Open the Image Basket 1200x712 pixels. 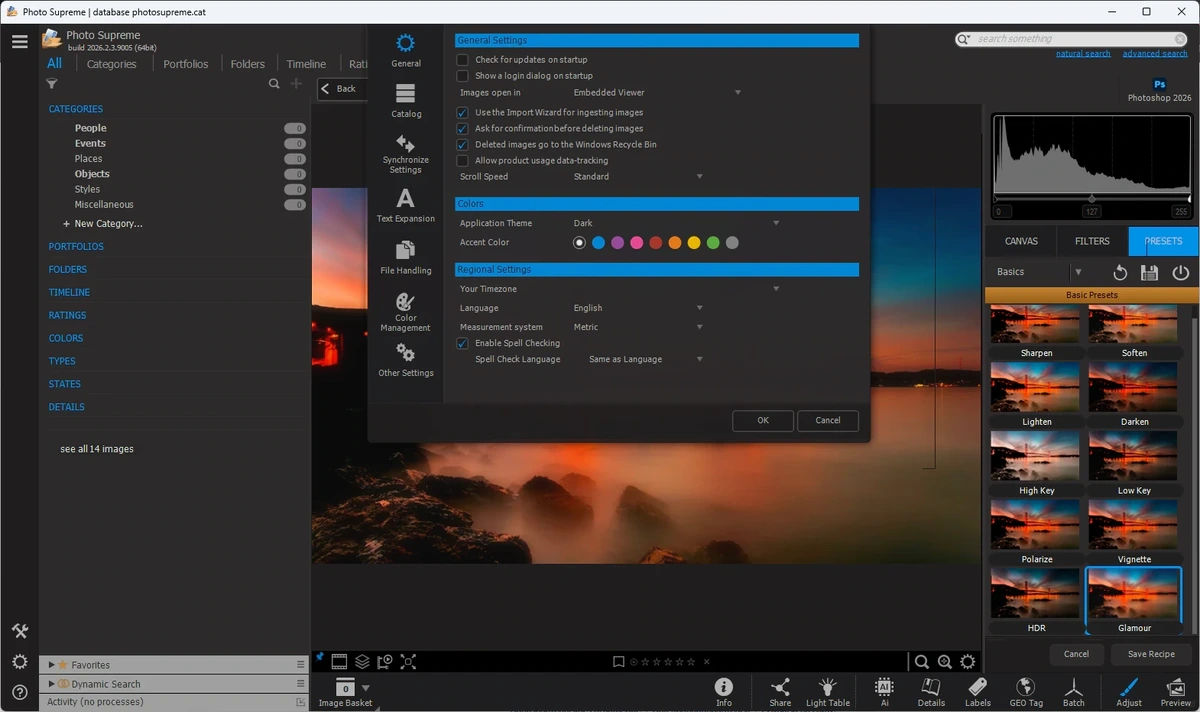click(345, 692)
